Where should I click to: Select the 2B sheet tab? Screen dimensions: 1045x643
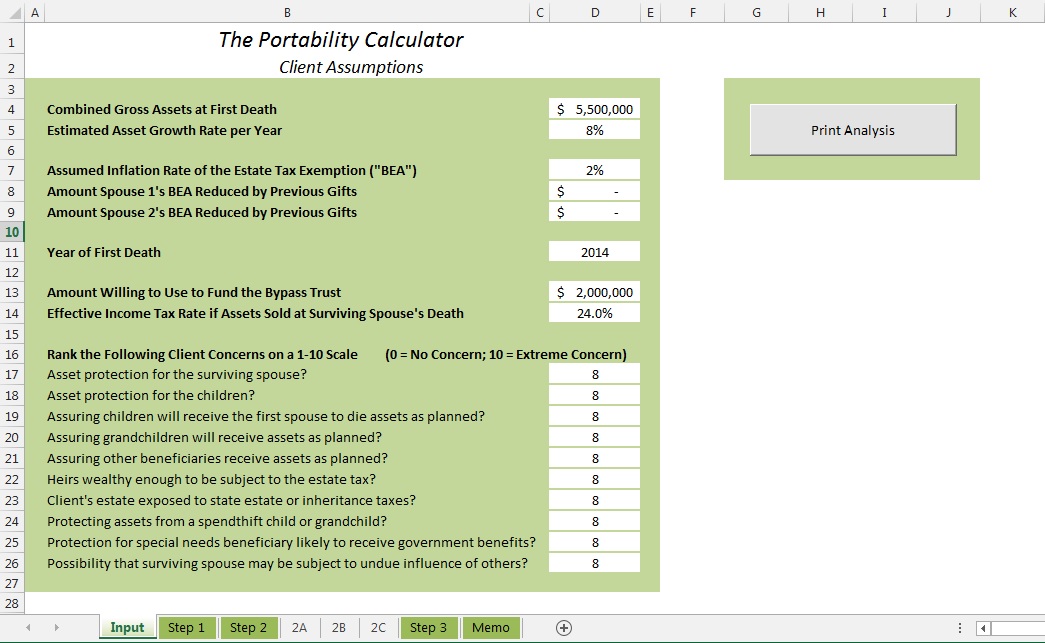pyautogui.click(x=338, y=627)
